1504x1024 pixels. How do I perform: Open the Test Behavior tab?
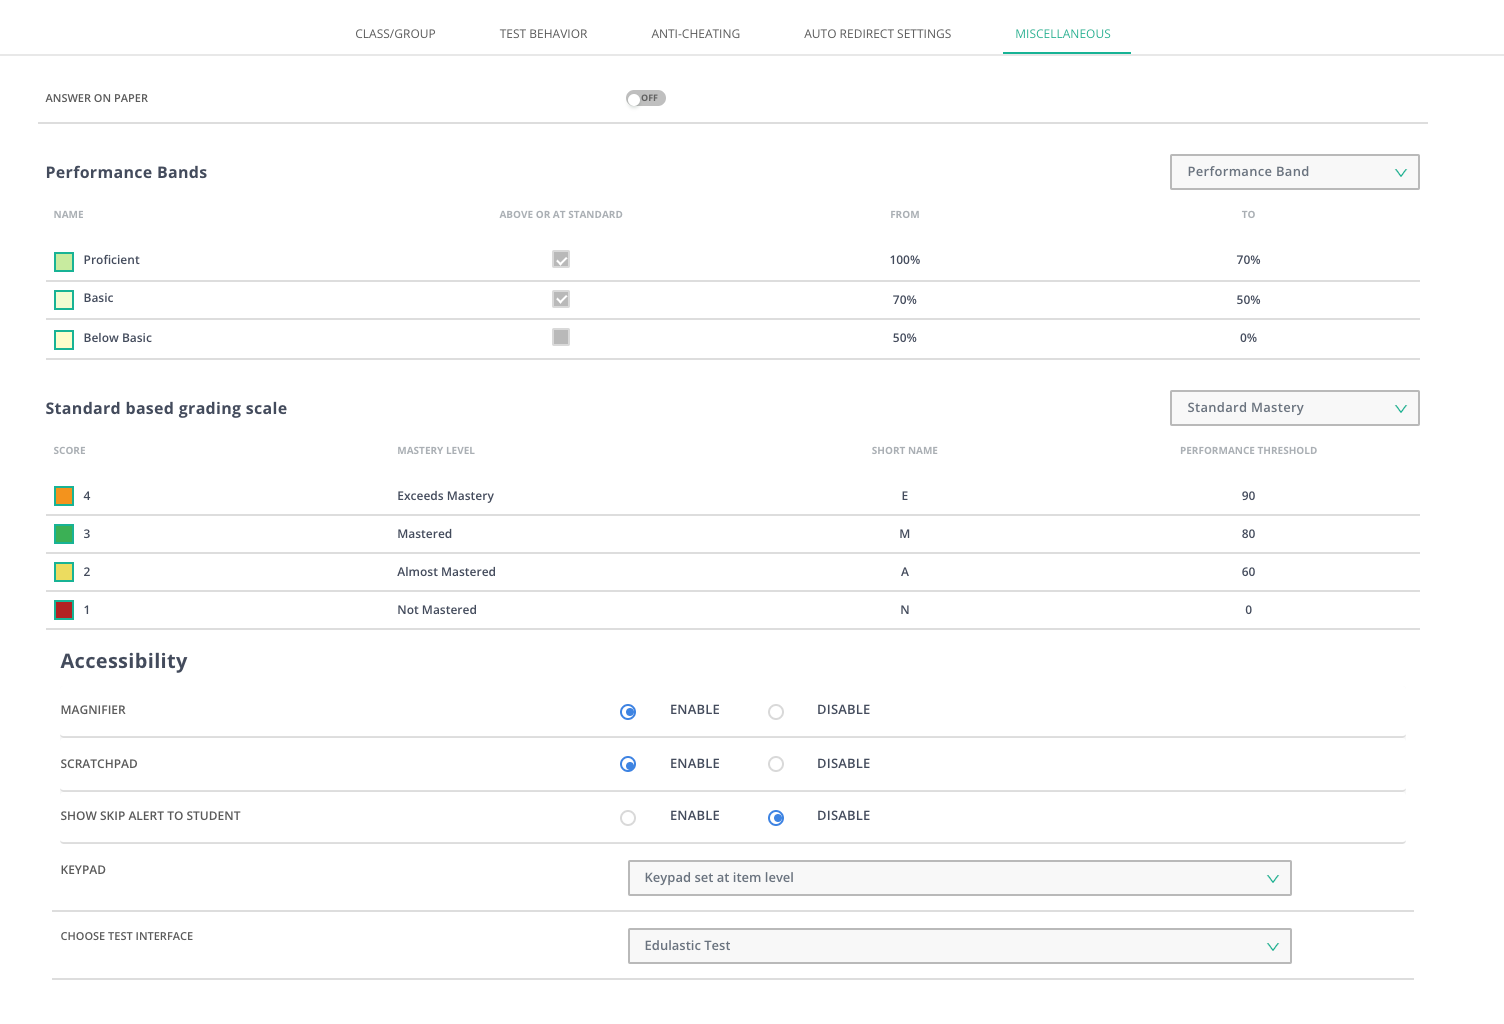point(543,34)
